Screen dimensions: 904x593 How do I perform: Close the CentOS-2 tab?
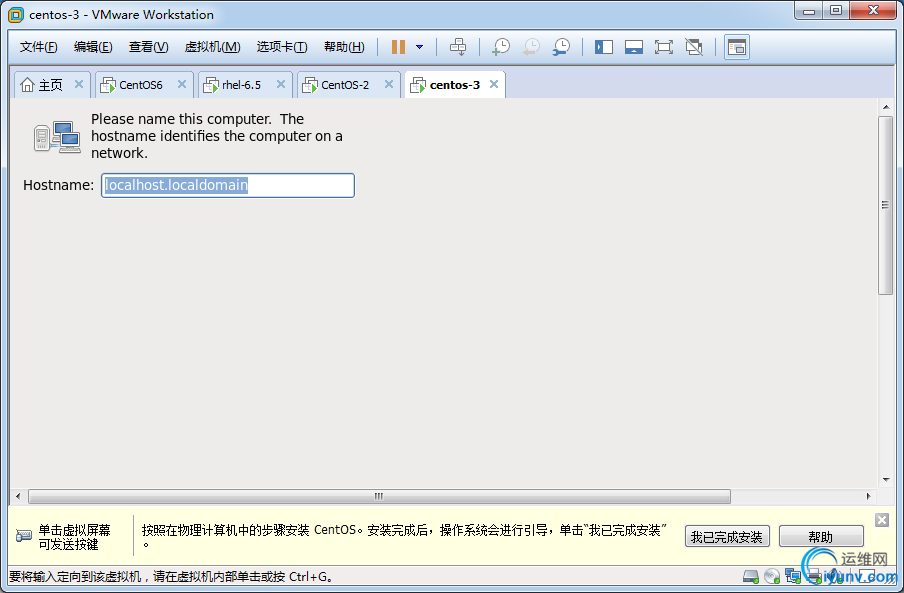coord(389,84)
